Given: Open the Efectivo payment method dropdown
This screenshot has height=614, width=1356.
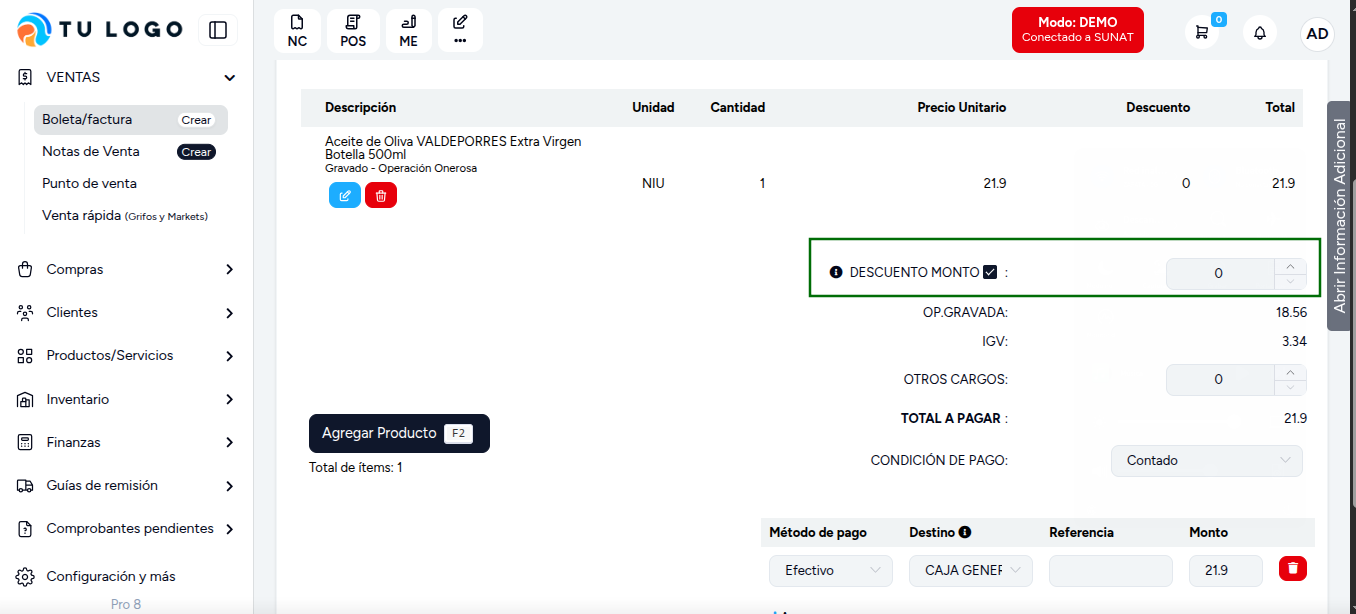Looking at the screenshot, I should pos(831,570).
